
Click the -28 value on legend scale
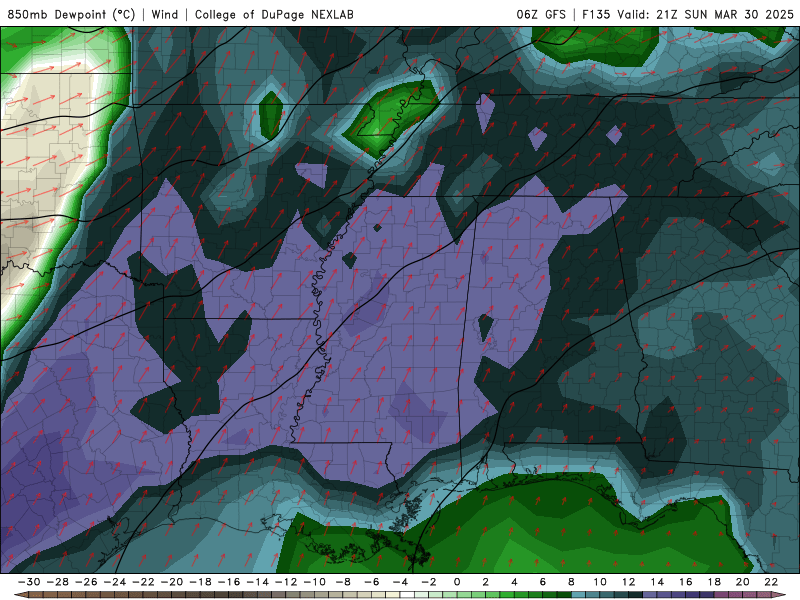(x=58, y=582)
